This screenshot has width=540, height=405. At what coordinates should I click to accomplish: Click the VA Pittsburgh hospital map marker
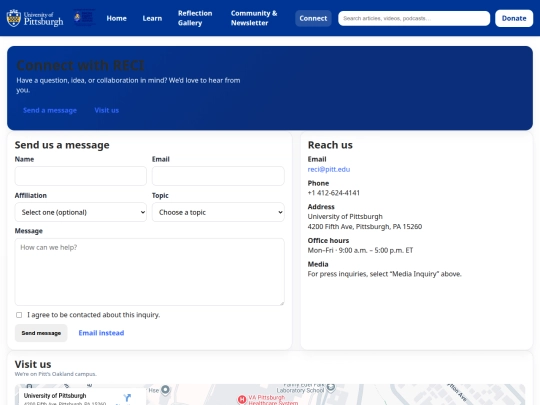coord(242,399)
